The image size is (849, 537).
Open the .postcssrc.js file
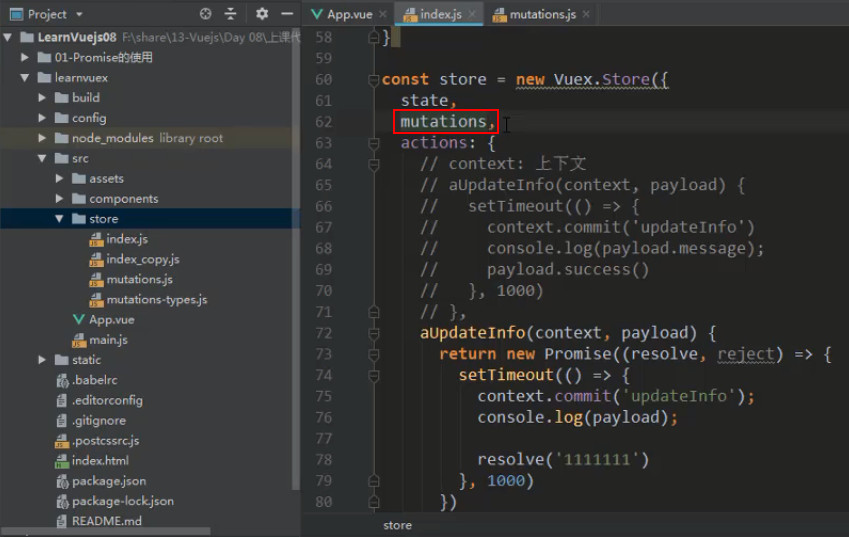pos(105,441)
